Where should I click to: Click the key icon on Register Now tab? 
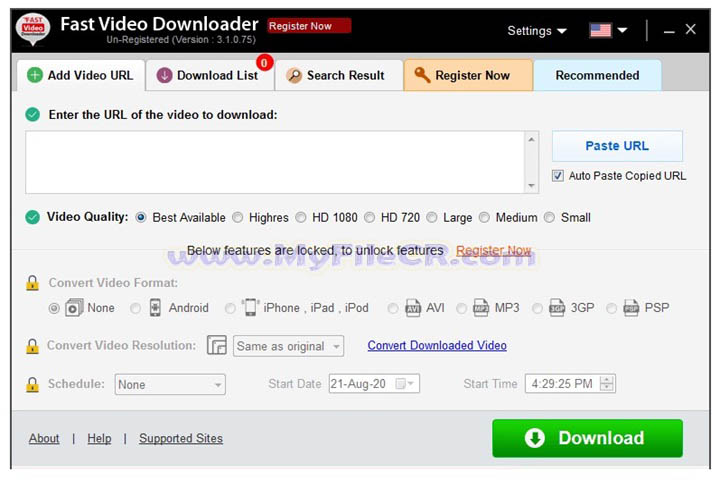[422, 74]
